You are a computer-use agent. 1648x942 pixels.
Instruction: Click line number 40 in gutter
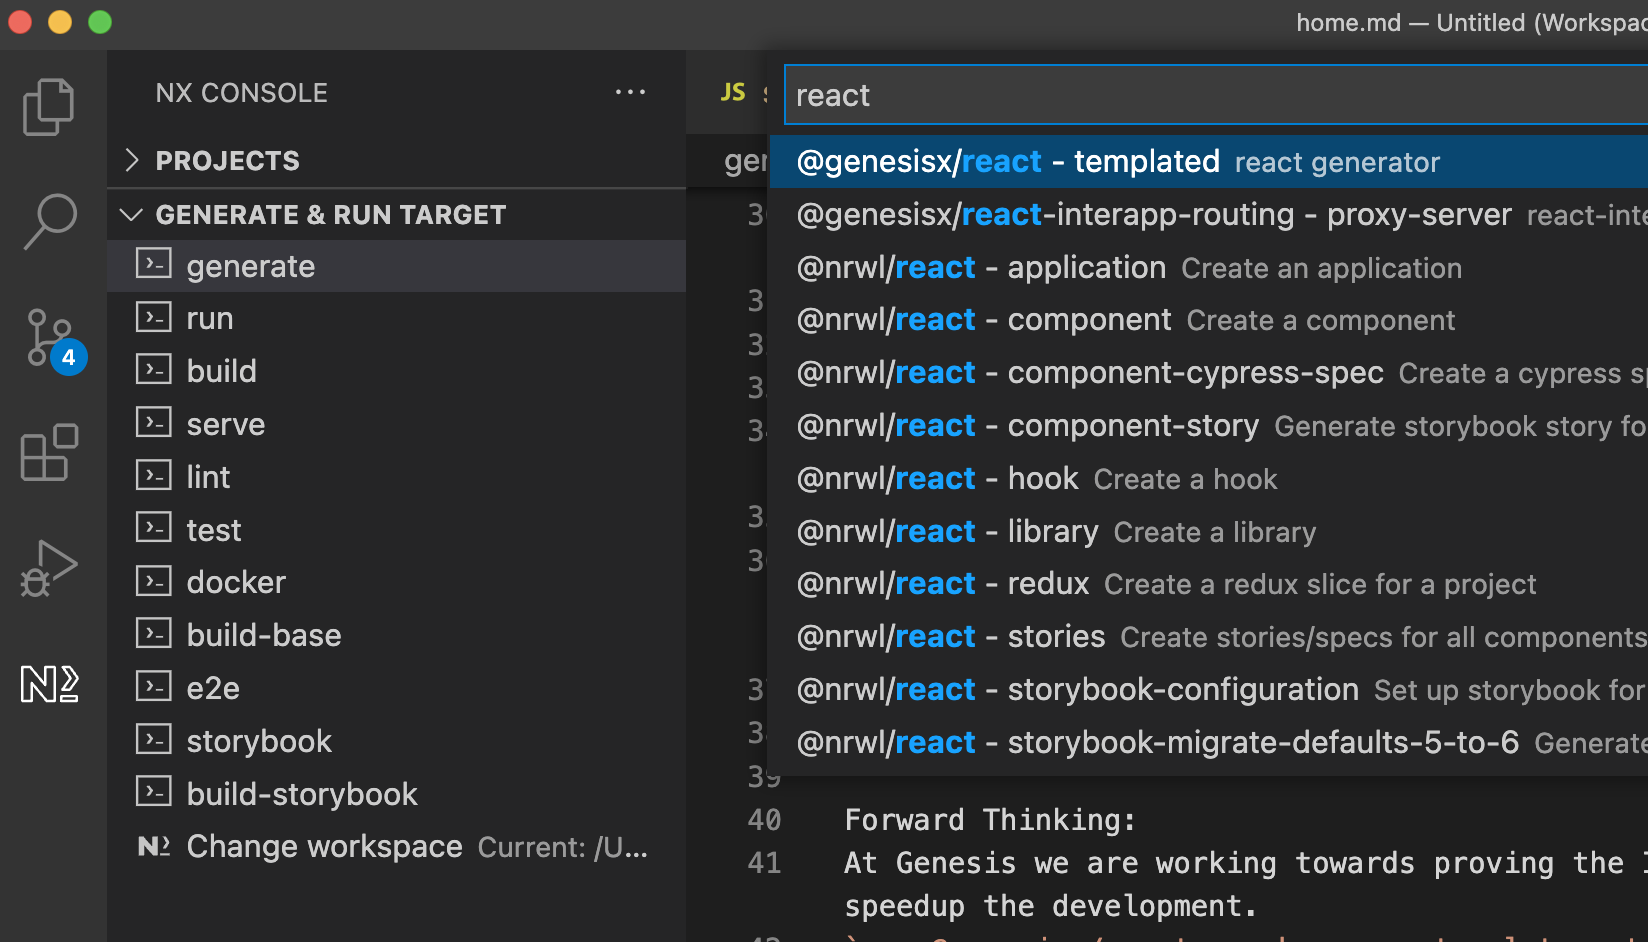coord(764,820)
